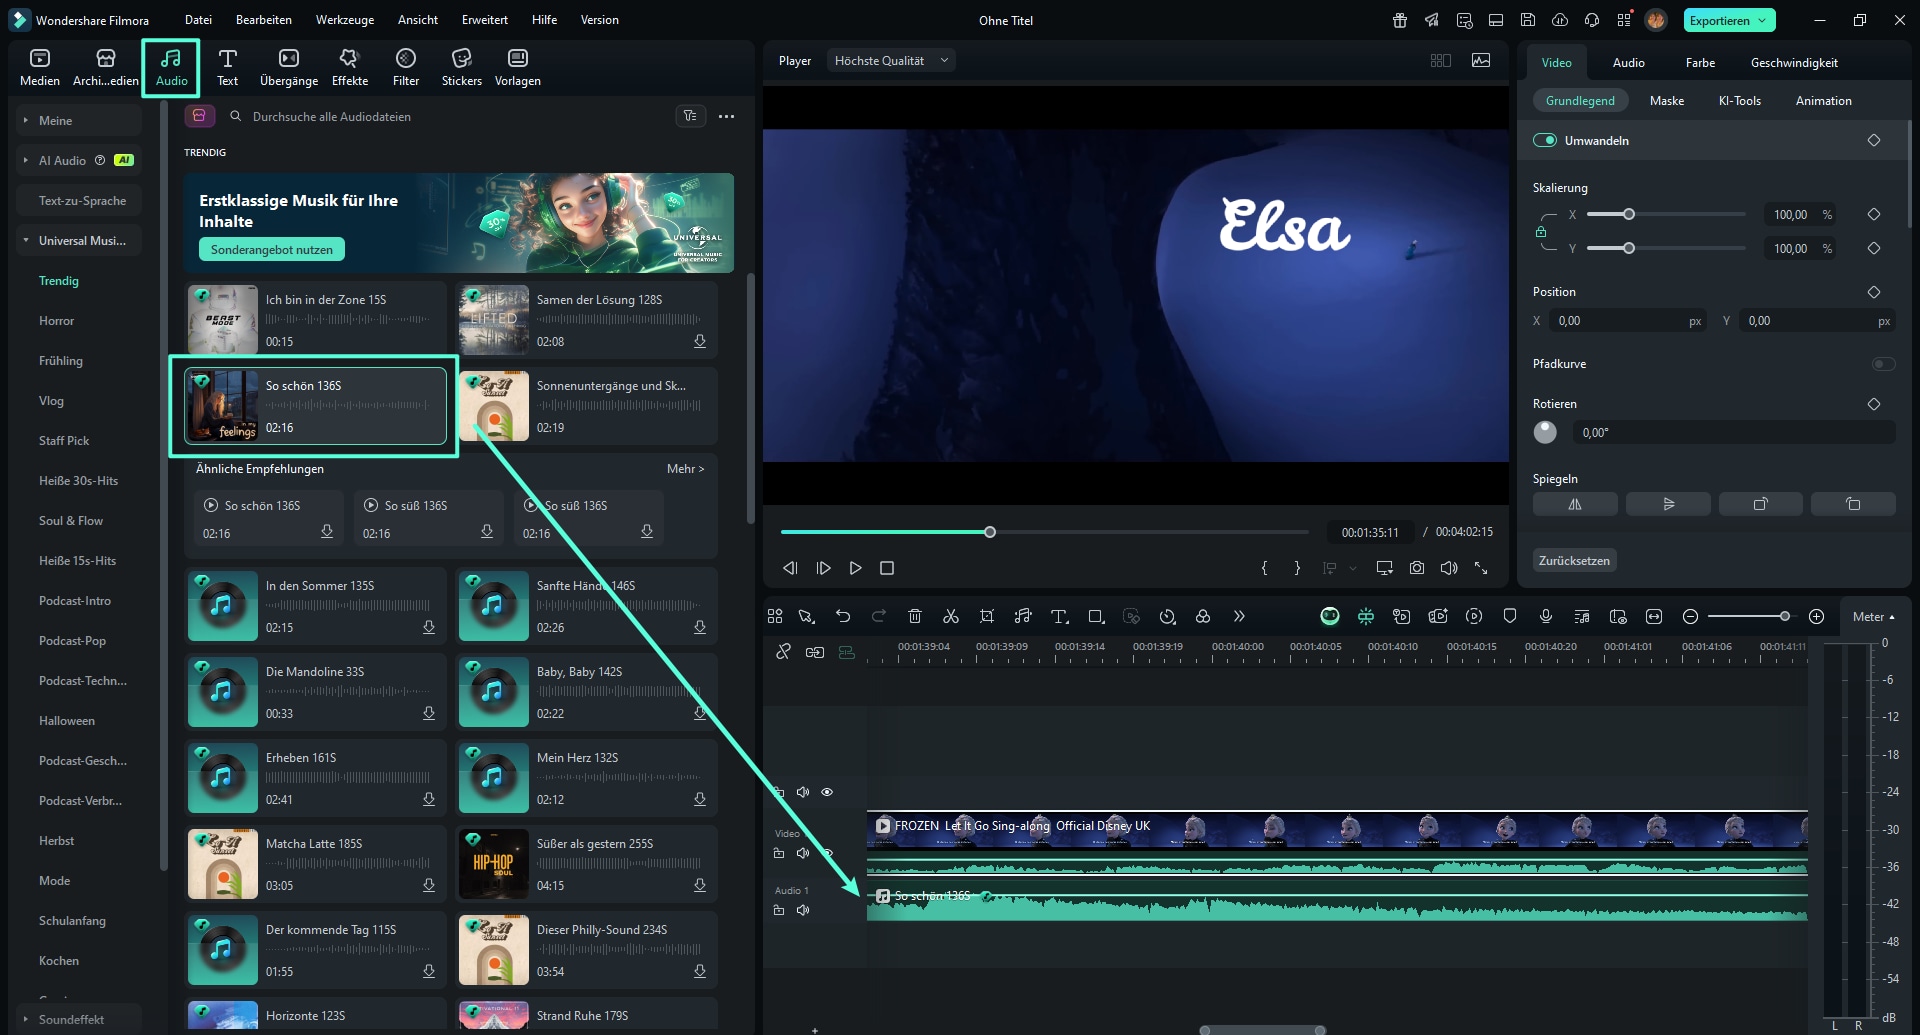Click the text tool icon in timeline toolbar
1920x1035 pixels.
pyautogui.click(x=1059, y=616)
